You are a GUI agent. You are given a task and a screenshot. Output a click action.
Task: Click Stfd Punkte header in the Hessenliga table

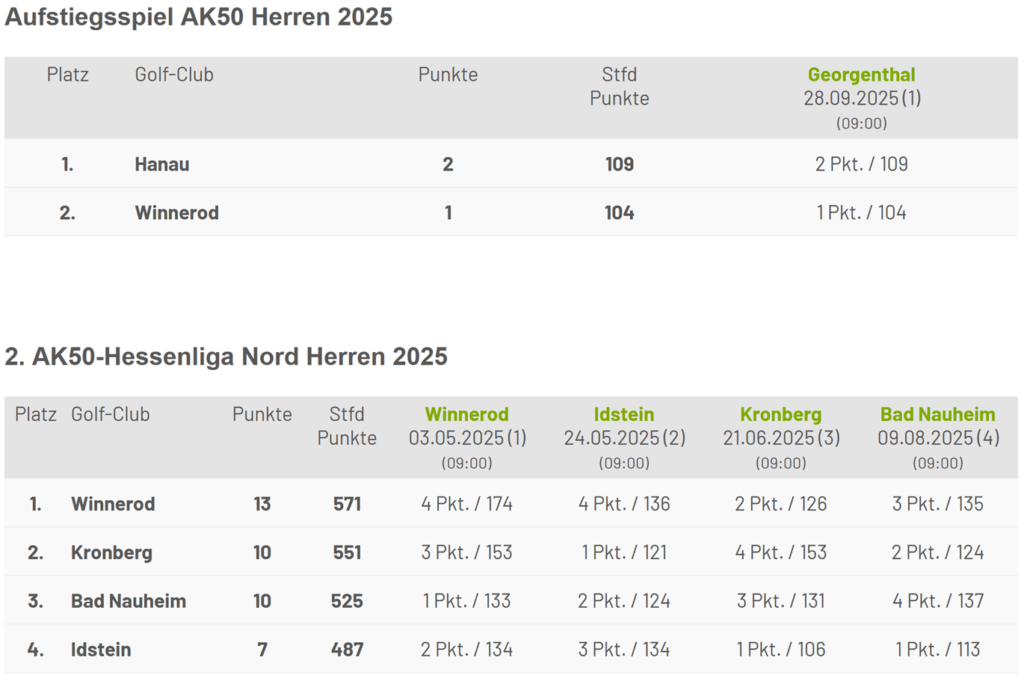pyautogui.click(x=347, y=426)
